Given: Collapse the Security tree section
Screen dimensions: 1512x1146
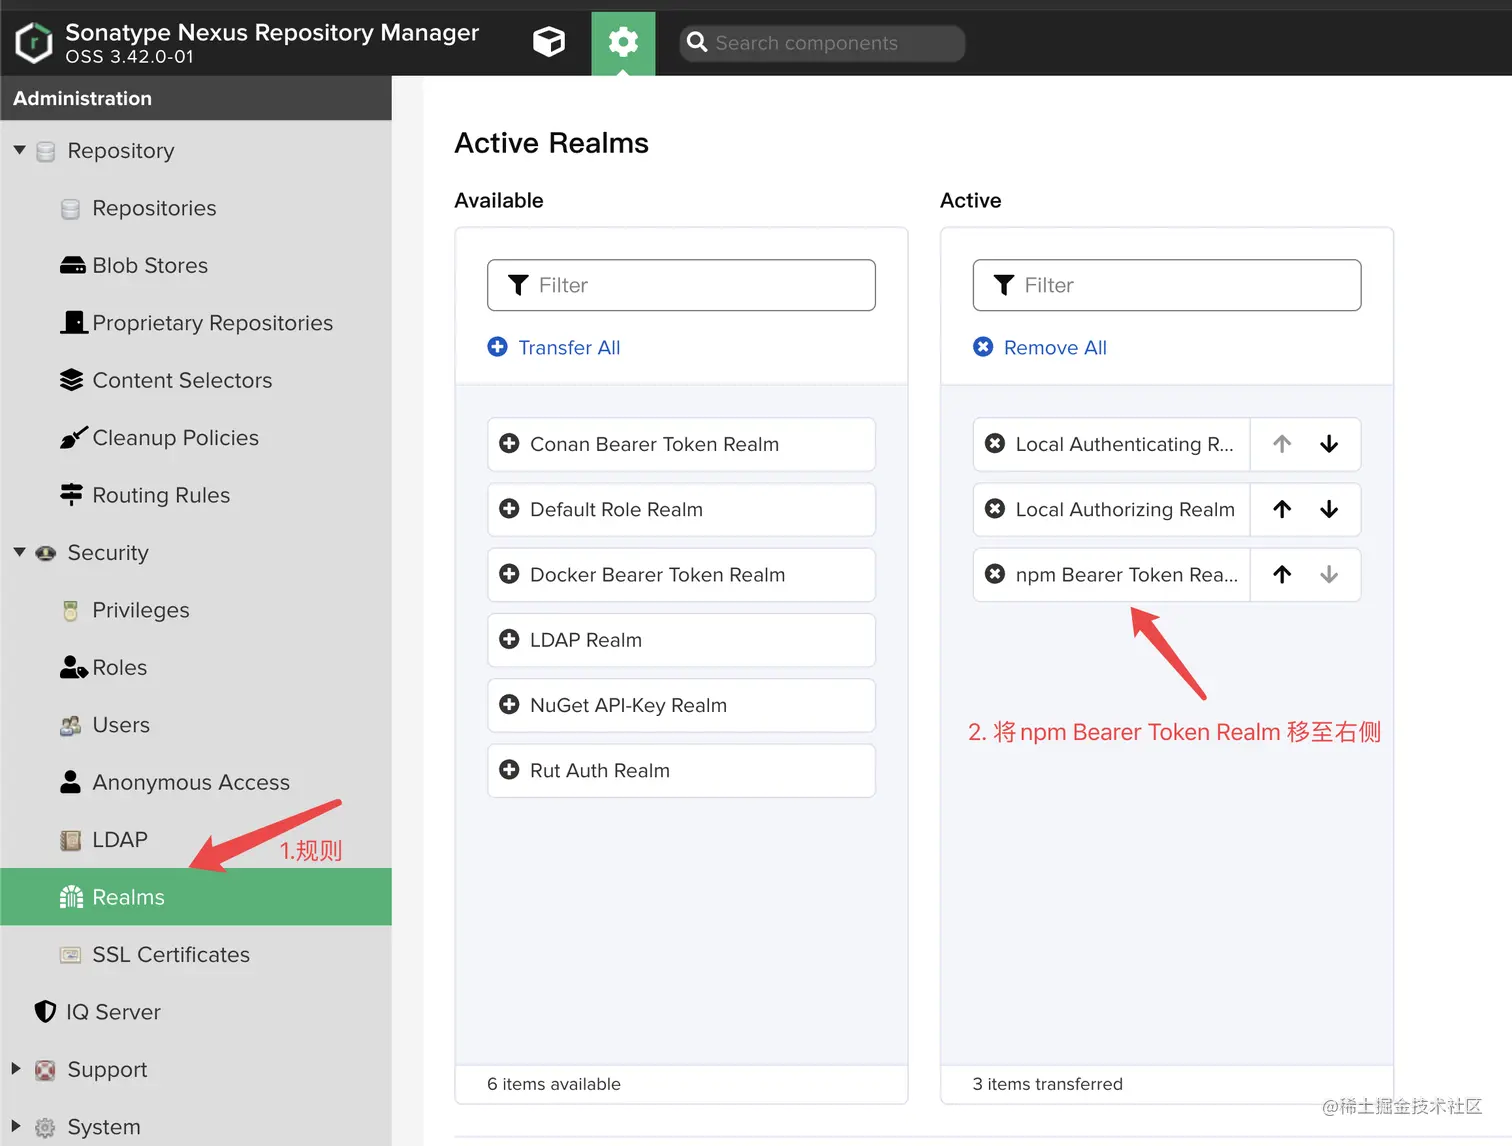Looking at the screenshot, I should (19, 552).
